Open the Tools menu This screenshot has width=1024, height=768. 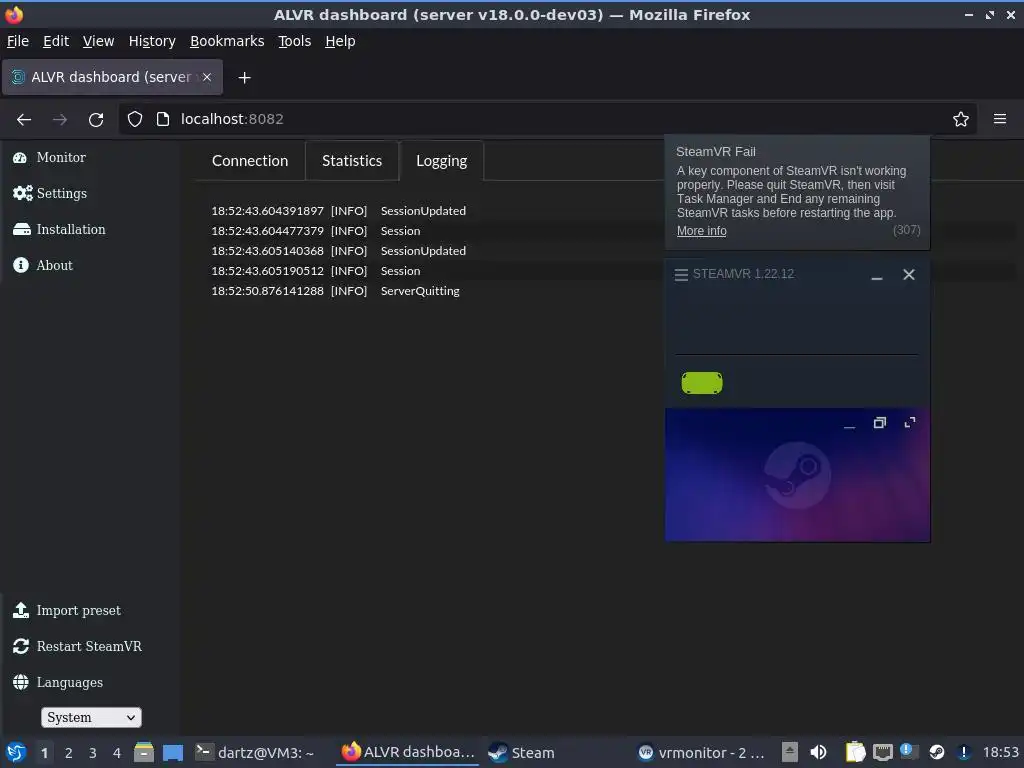coord(295,41)
